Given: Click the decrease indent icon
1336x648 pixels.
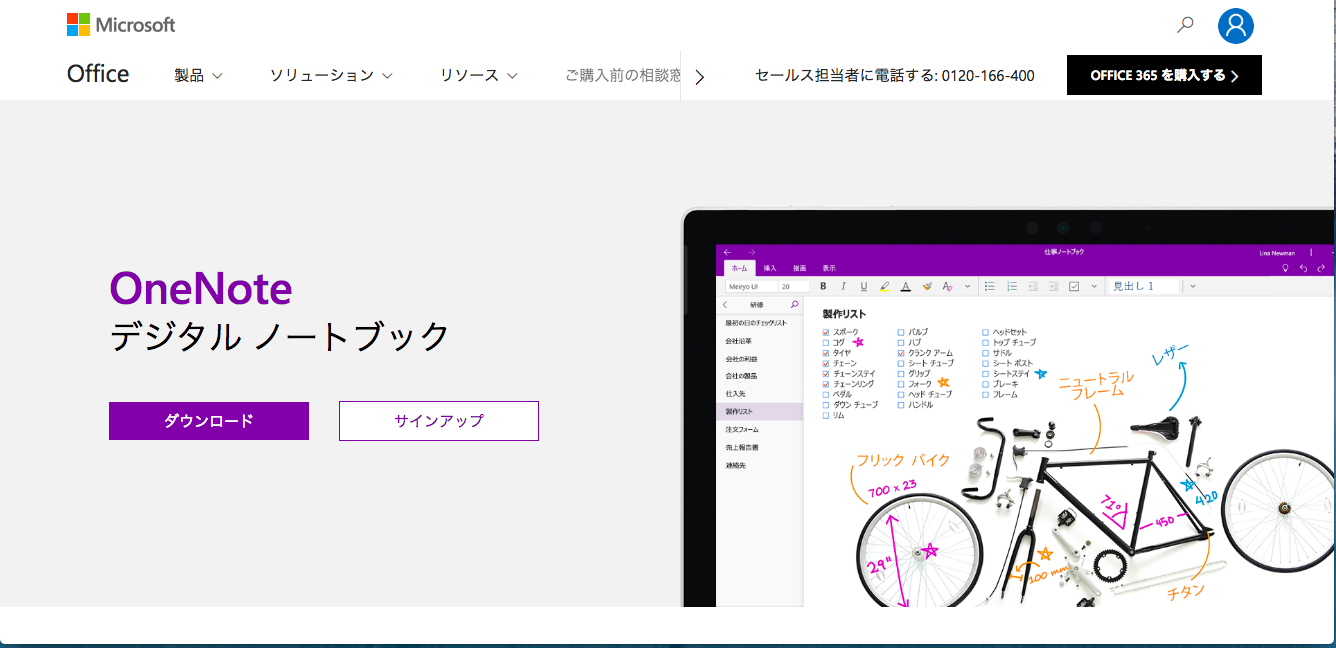Looking at the screenshot, I should click(1033, 286).
